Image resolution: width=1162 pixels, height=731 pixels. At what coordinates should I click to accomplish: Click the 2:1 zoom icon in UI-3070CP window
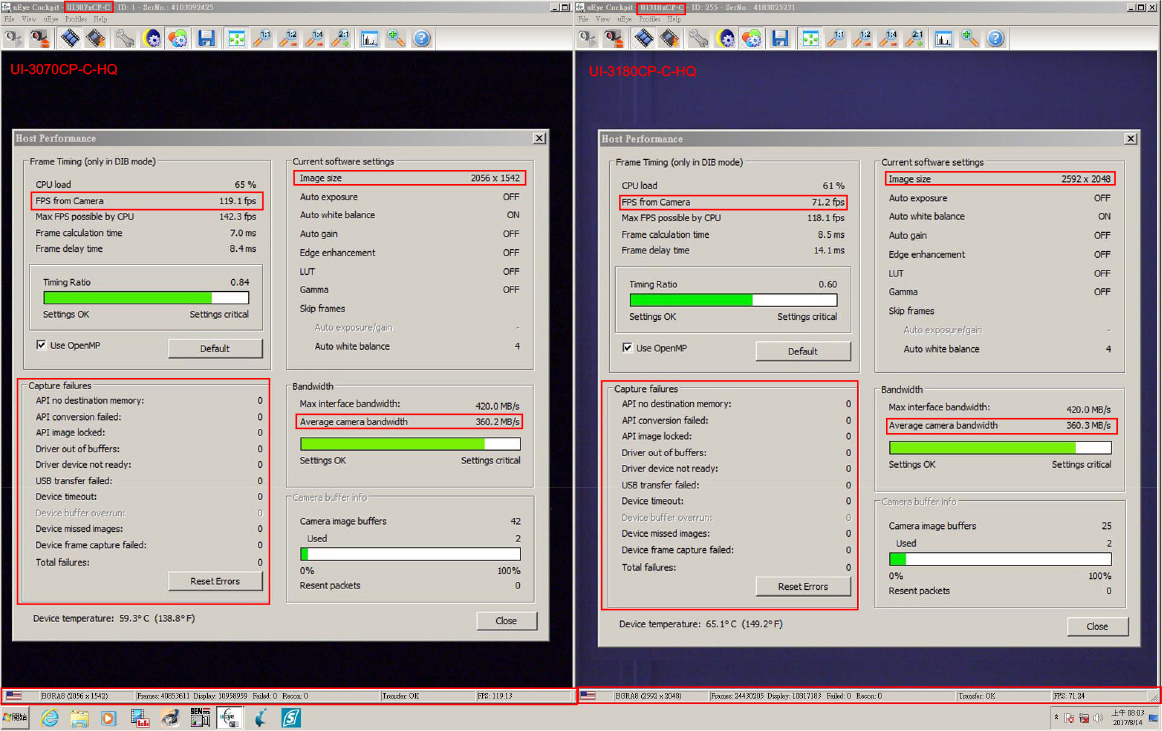pos(342,39)
